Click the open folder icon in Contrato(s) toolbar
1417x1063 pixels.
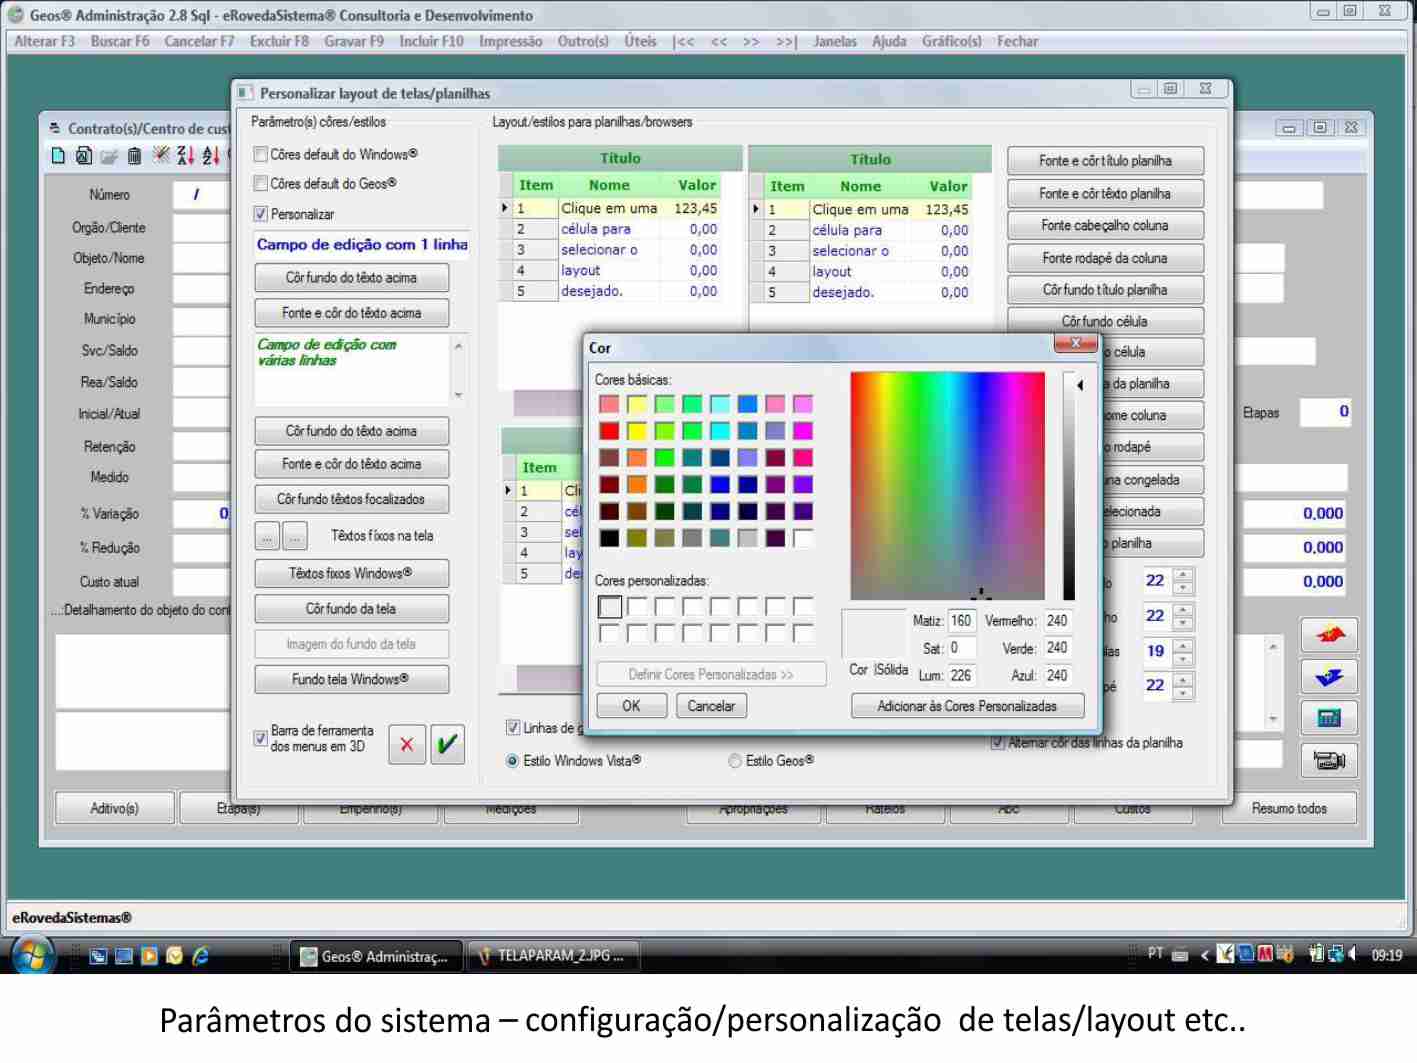click(x=109, y=156)
